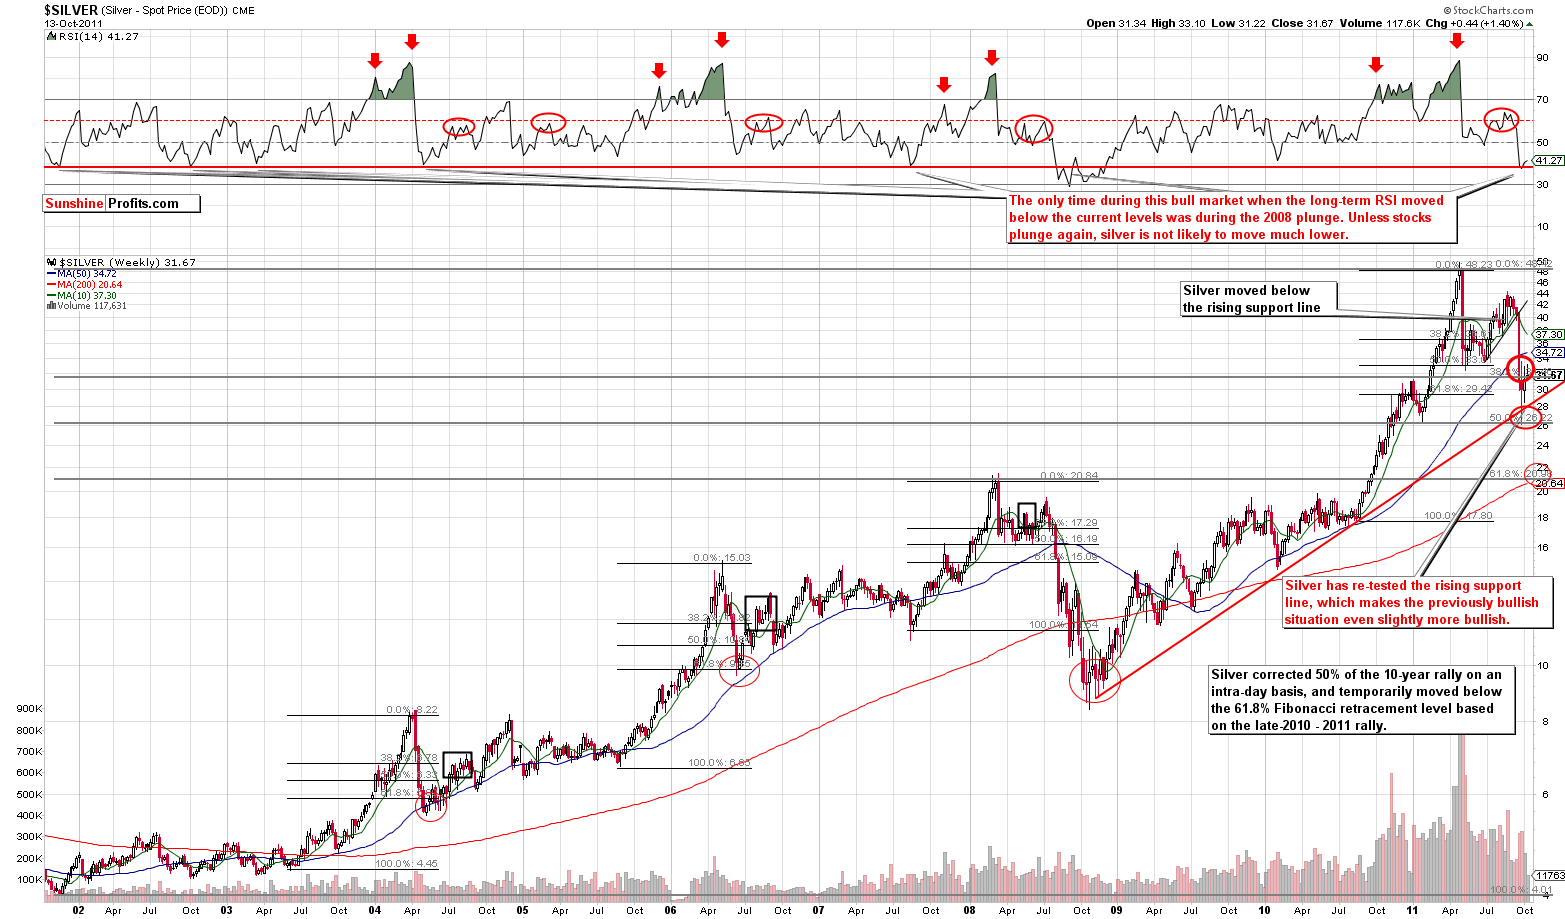Click the MA(200) 20.64 legend entry
Image resolution: width=1565 pixels, height=919 pixels.
84,284
